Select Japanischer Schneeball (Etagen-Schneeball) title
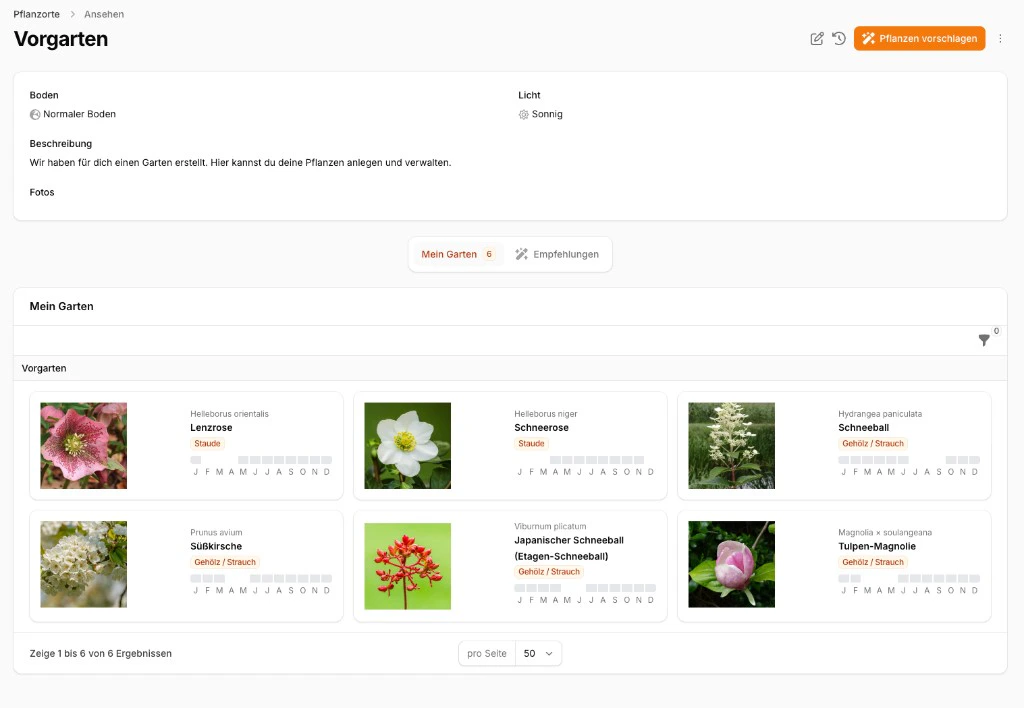 (x=569, y=549)
